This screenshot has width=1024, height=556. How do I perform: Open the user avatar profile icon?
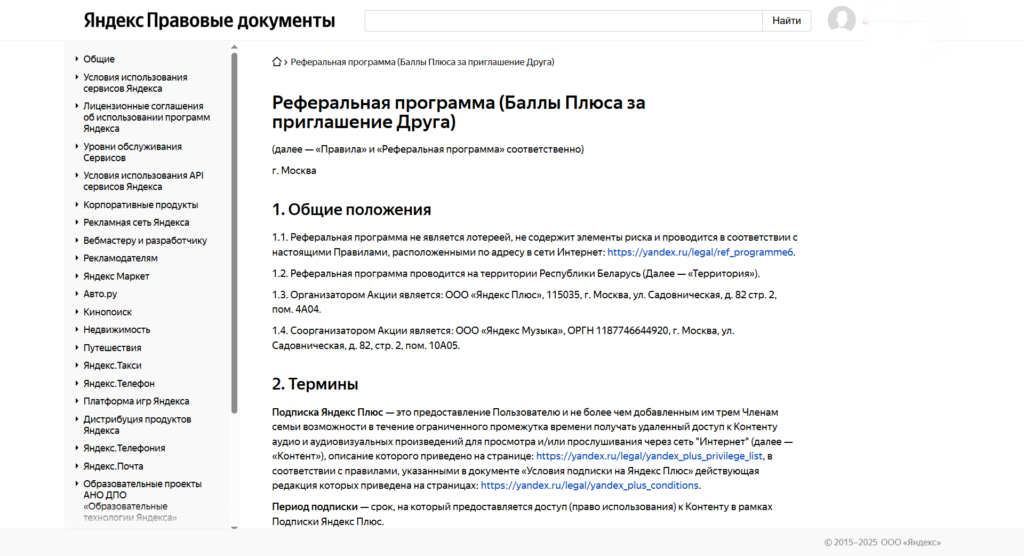(842, 20)
